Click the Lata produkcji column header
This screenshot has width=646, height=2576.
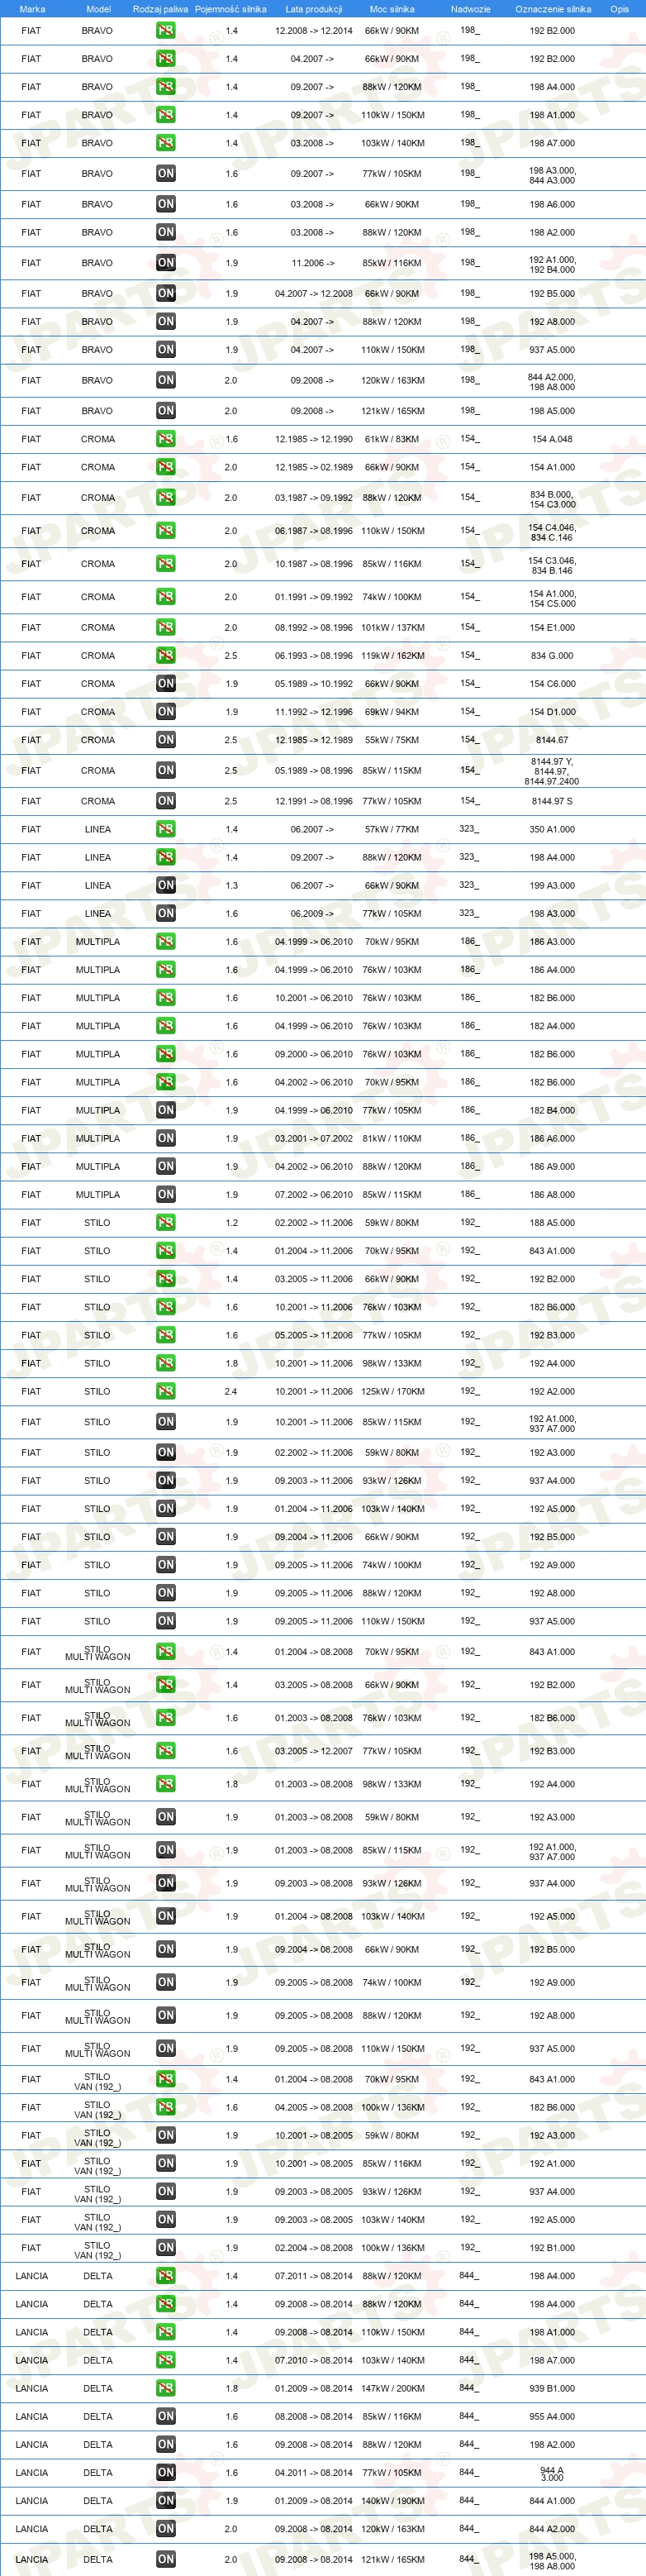tap(314, 9)
